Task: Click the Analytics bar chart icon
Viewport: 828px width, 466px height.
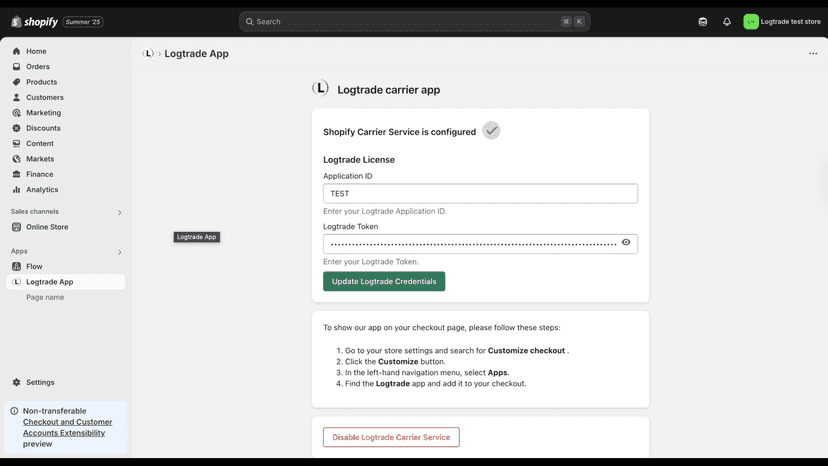Action: point(16,189)
